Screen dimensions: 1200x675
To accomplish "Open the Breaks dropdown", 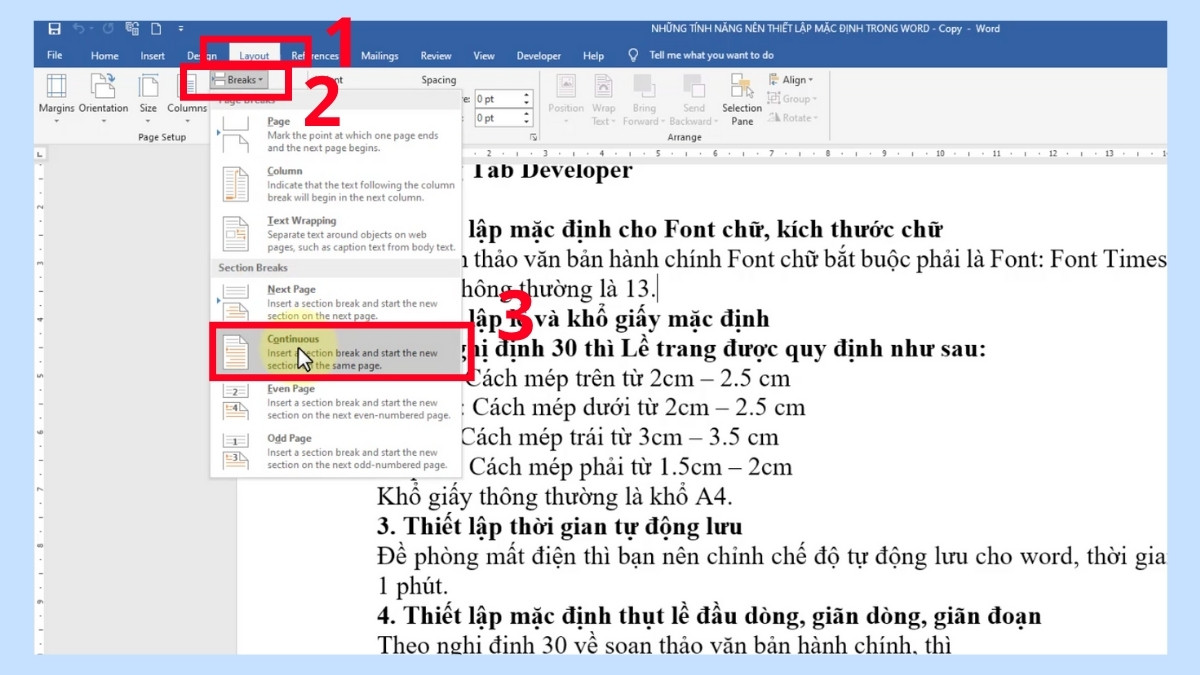I will pos(238,82).
